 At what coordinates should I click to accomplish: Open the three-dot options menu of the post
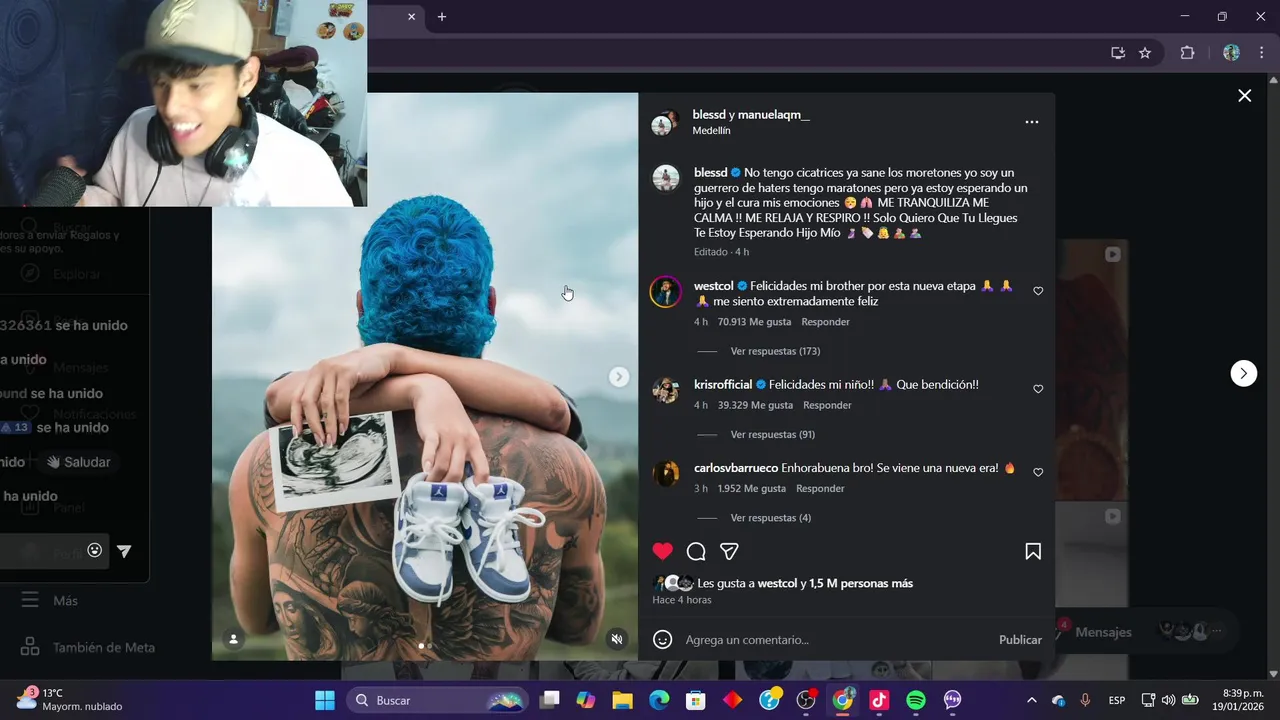[1032, 122]
